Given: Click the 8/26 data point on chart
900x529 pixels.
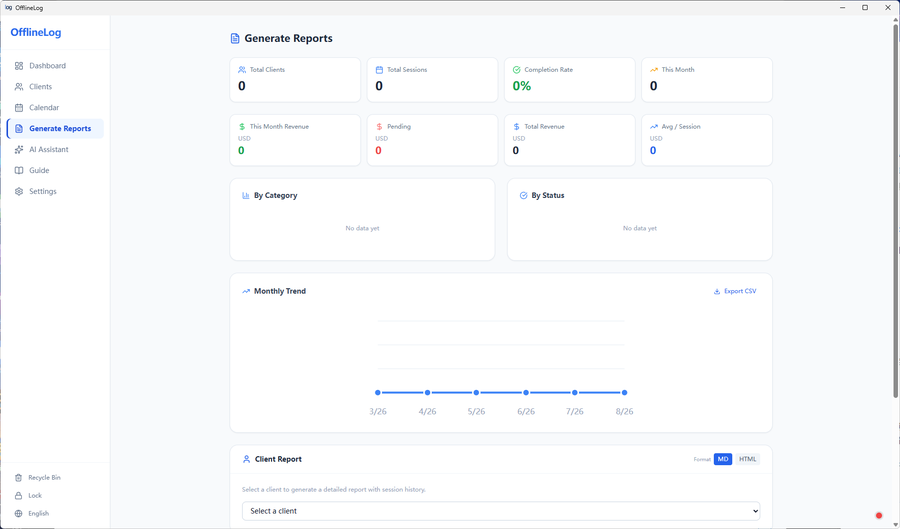Looking at the screenshot, I should coord(624,392).
